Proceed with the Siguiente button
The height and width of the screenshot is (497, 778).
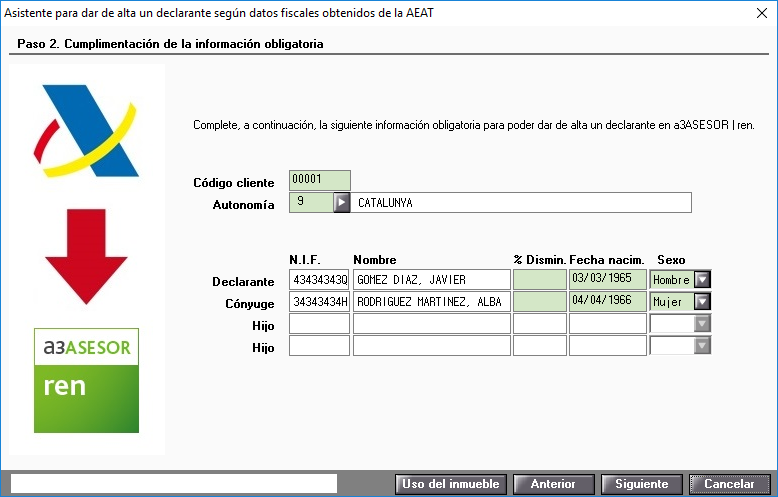642,484
